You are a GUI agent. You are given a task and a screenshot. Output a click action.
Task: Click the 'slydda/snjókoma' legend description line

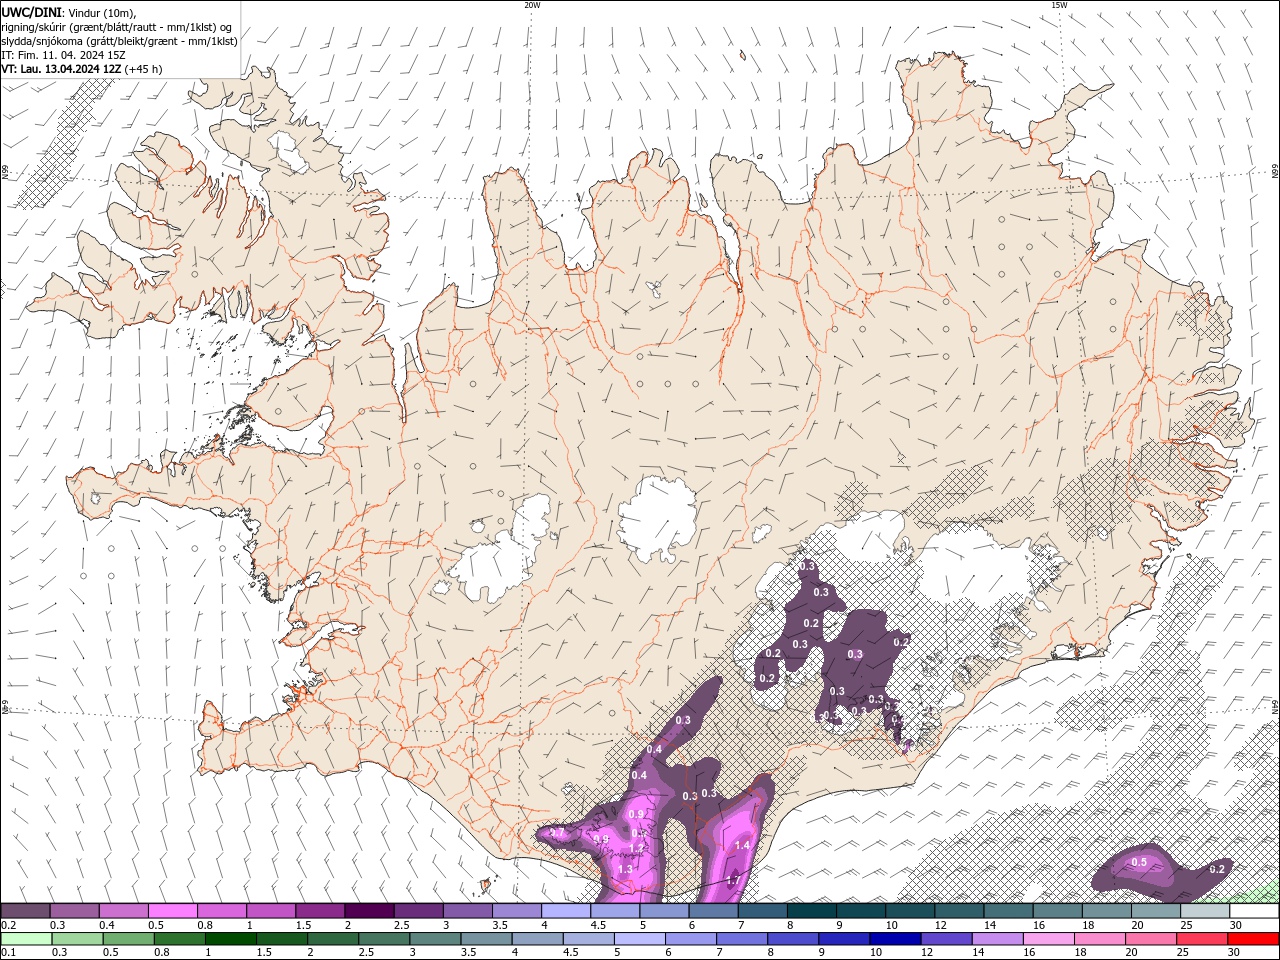(x=120, y=41)
